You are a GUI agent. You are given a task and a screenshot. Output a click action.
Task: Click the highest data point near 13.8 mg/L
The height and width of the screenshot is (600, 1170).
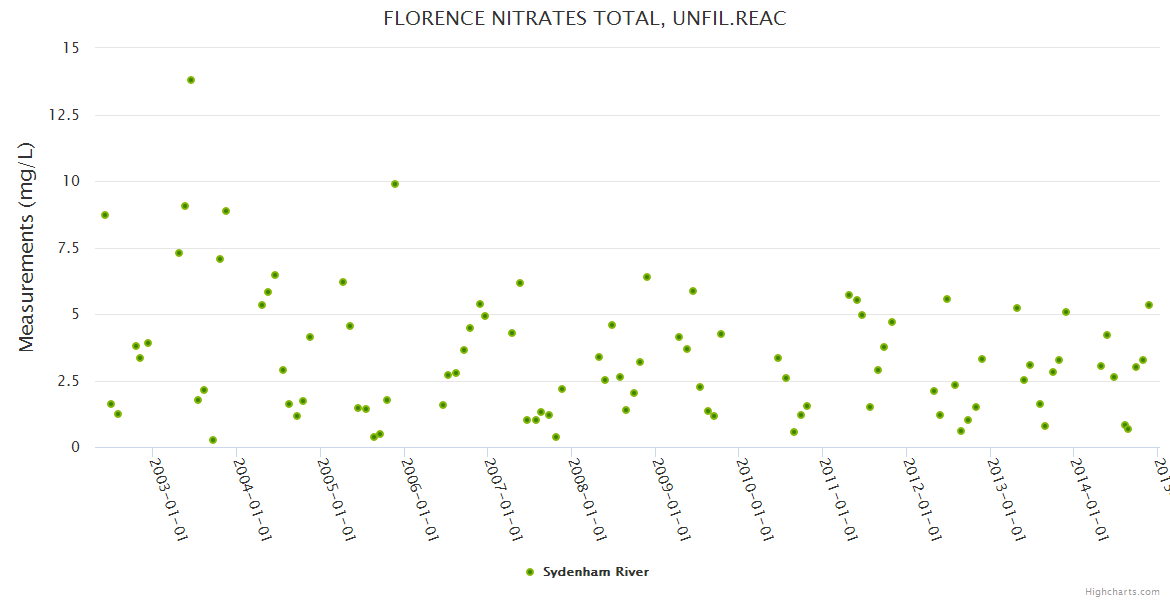tap(191, 80)
